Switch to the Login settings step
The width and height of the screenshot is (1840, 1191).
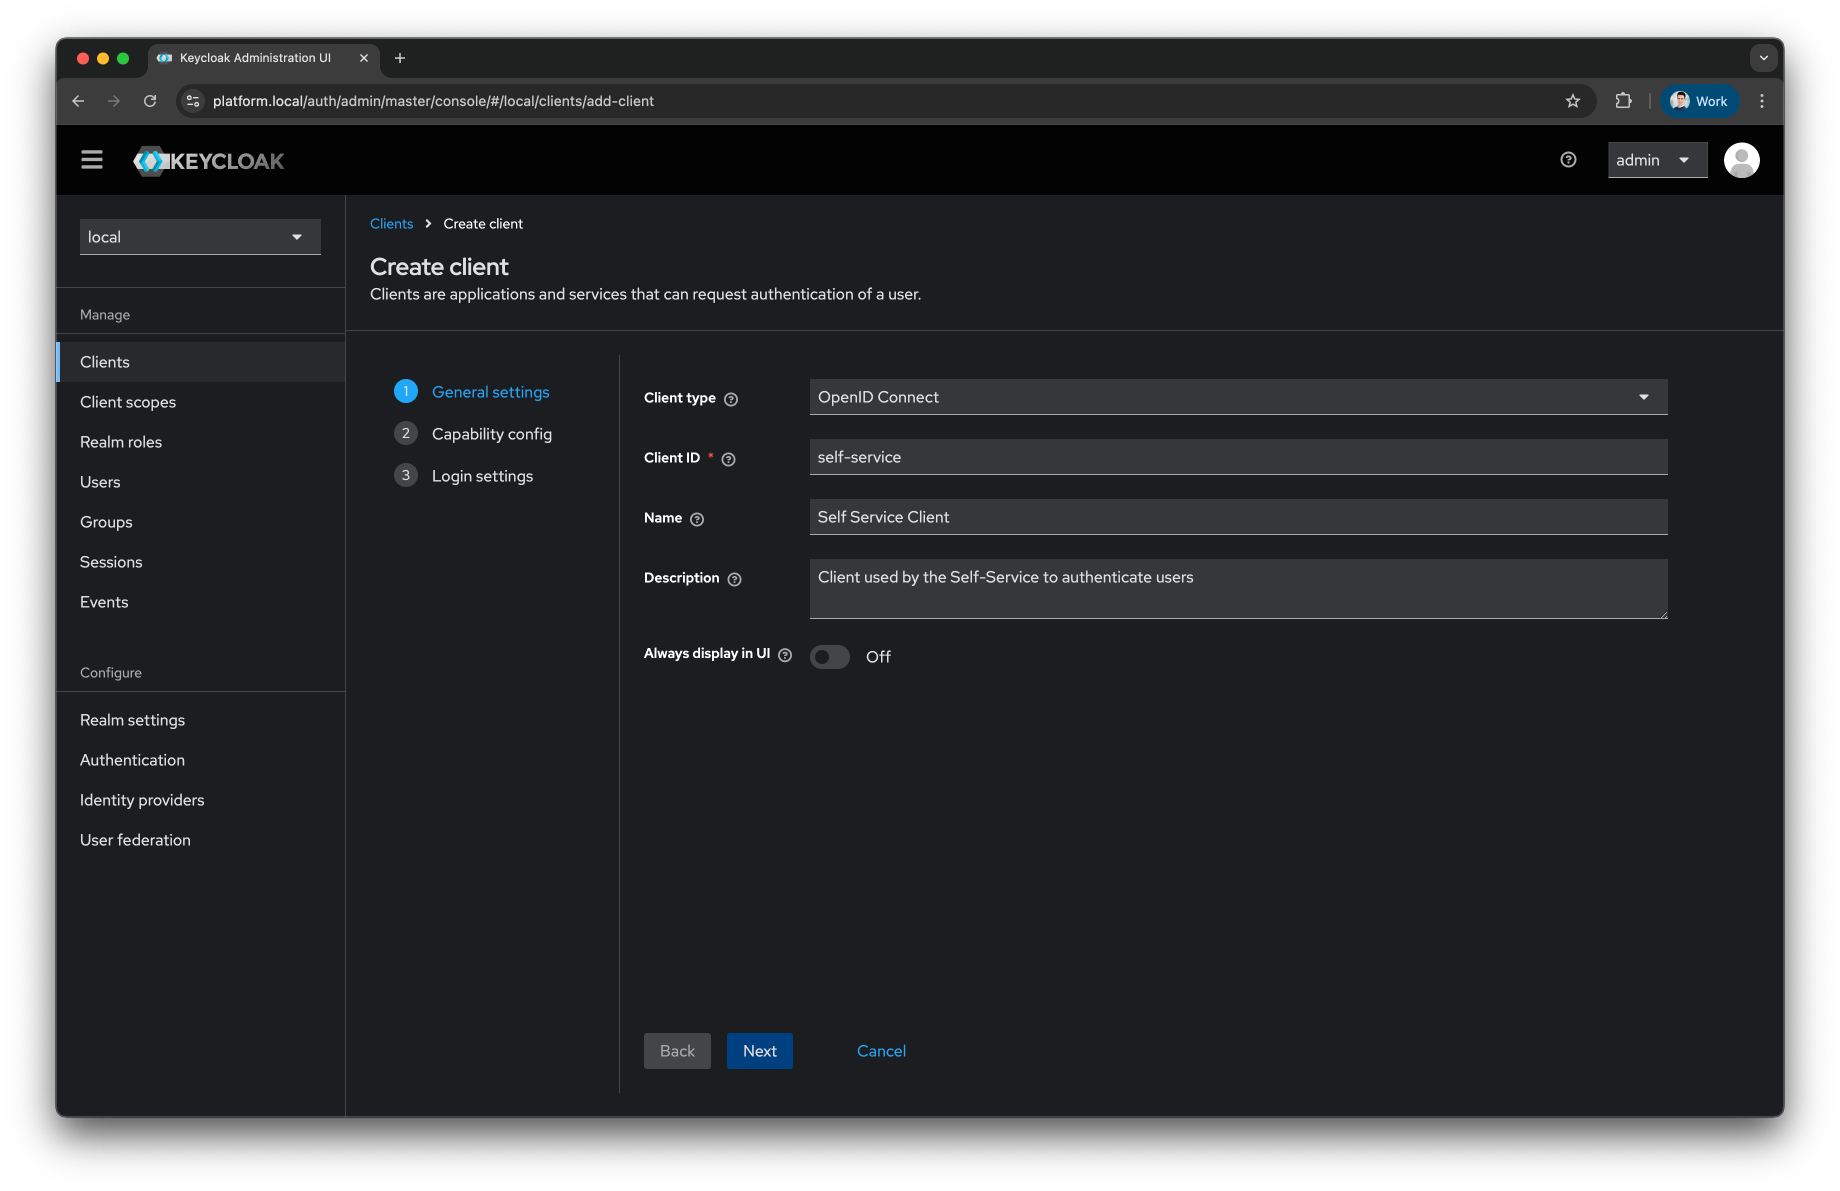(481, 475)
